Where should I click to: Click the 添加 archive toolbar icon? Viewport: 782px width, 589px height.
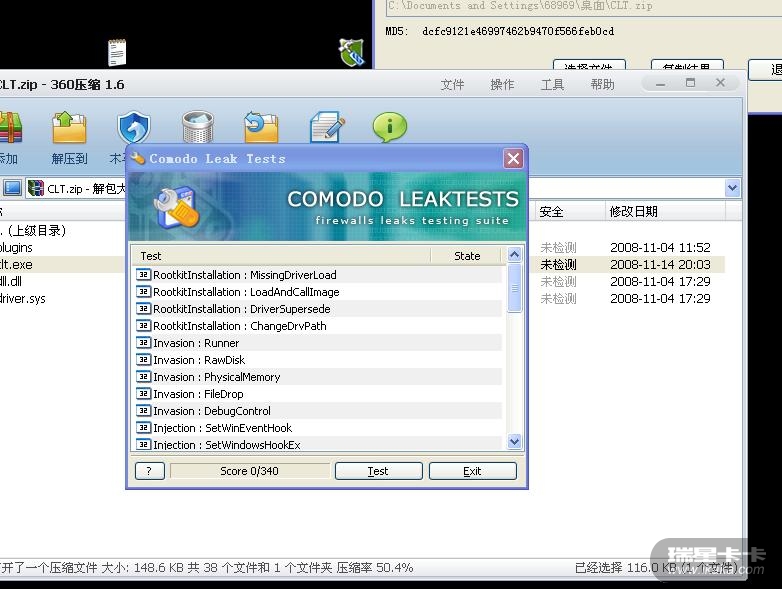coord(10,128)
